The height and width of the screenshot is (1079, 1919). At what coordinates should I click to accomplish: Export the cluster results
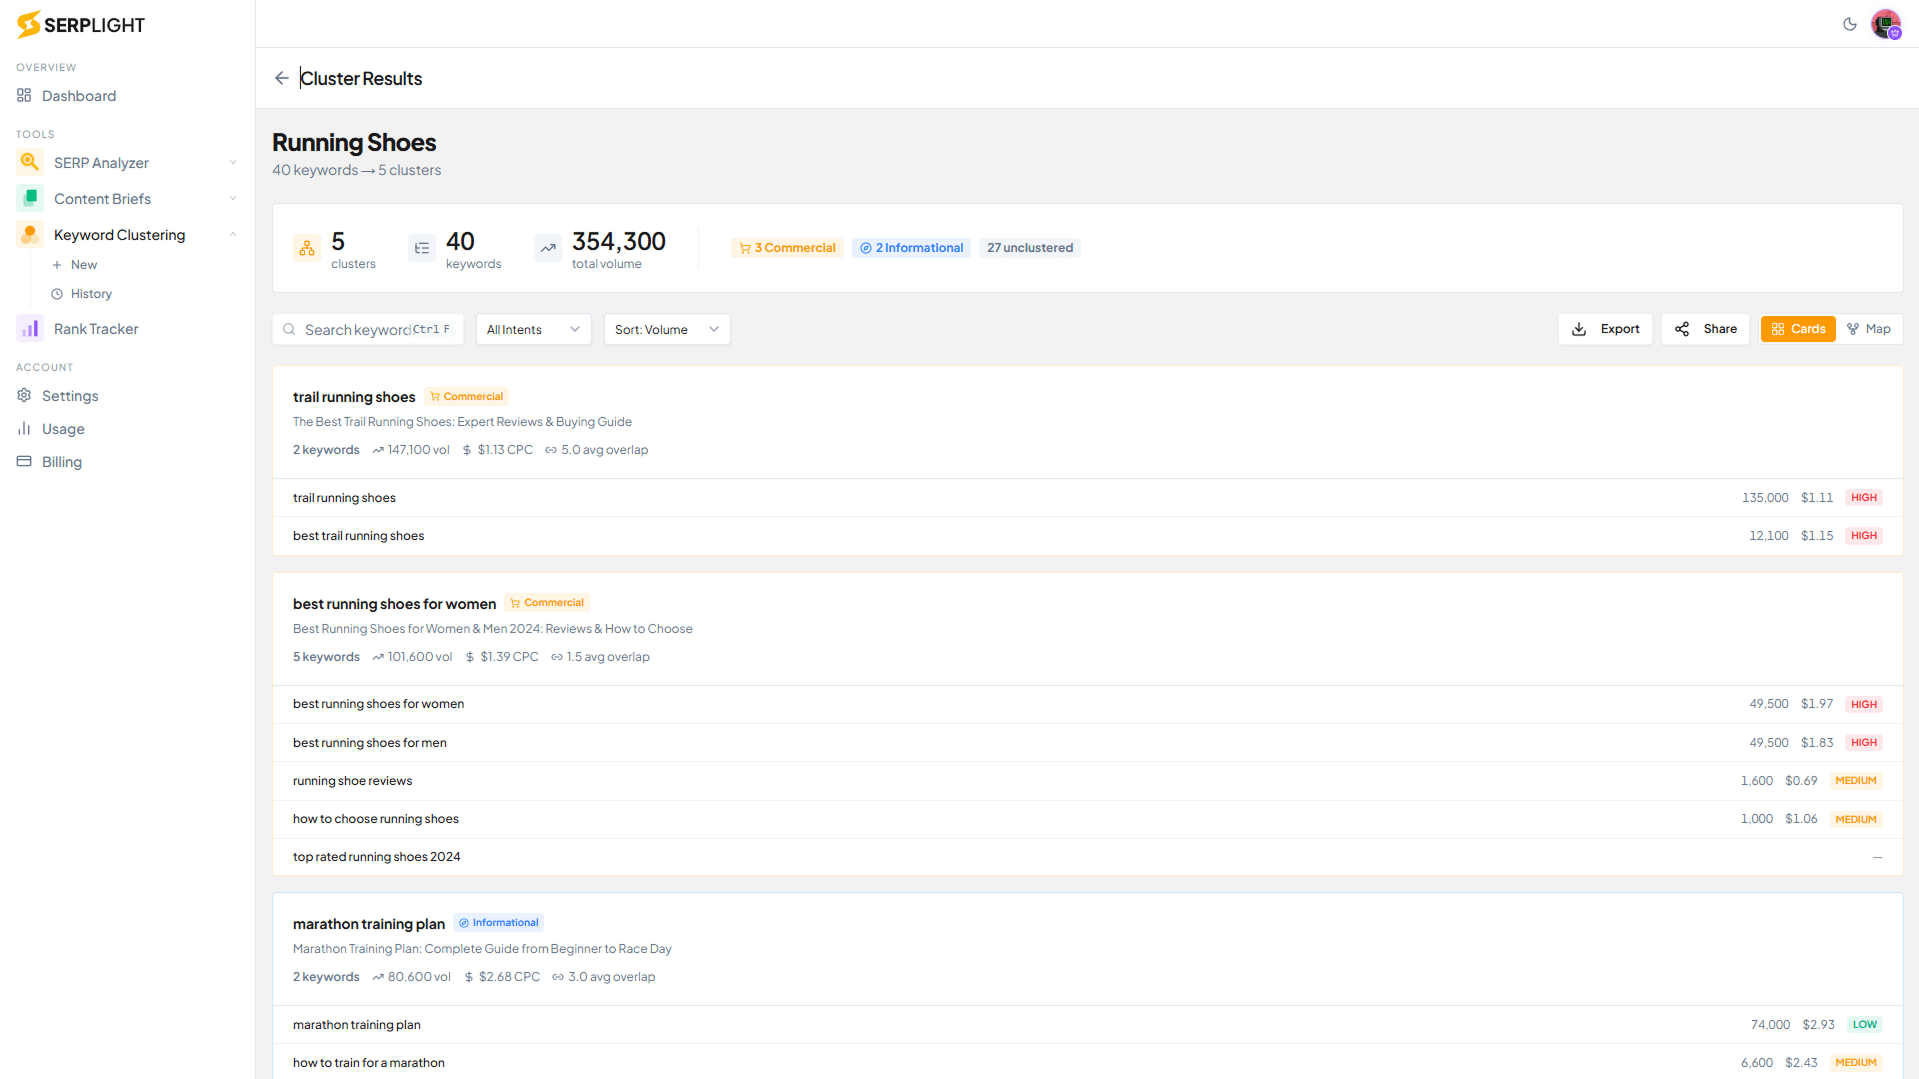point(1604,328)
